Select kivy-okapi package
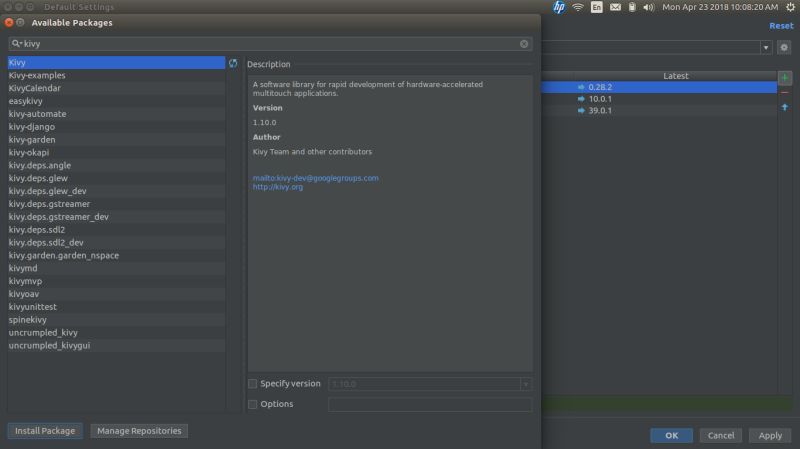Image resolution: width=800 pixels, height=449 pixels. (x=116, y=152)
